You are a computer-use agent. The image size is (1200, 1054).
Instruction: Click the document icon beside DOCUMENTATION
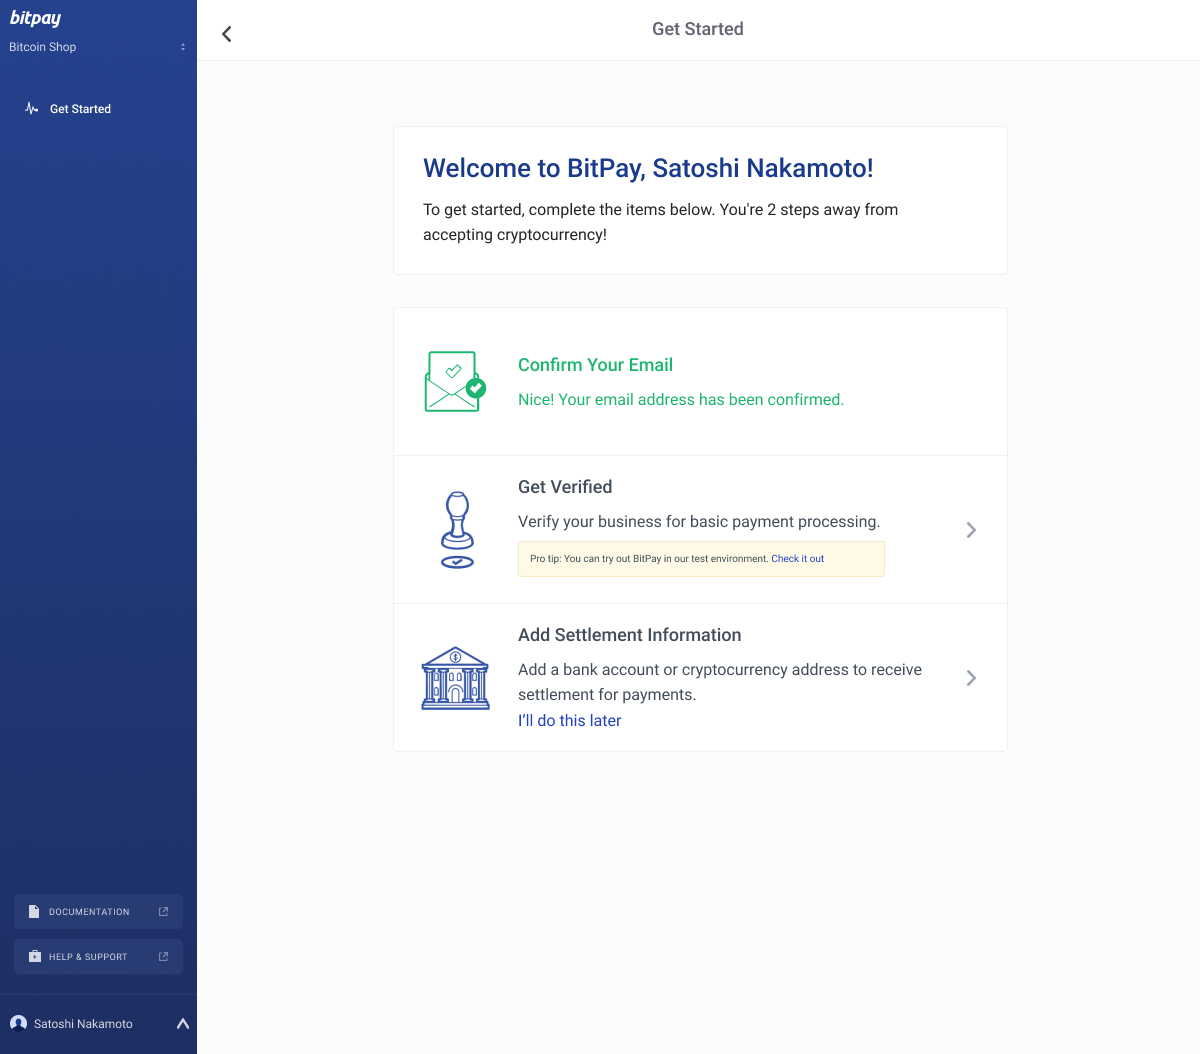34,912
